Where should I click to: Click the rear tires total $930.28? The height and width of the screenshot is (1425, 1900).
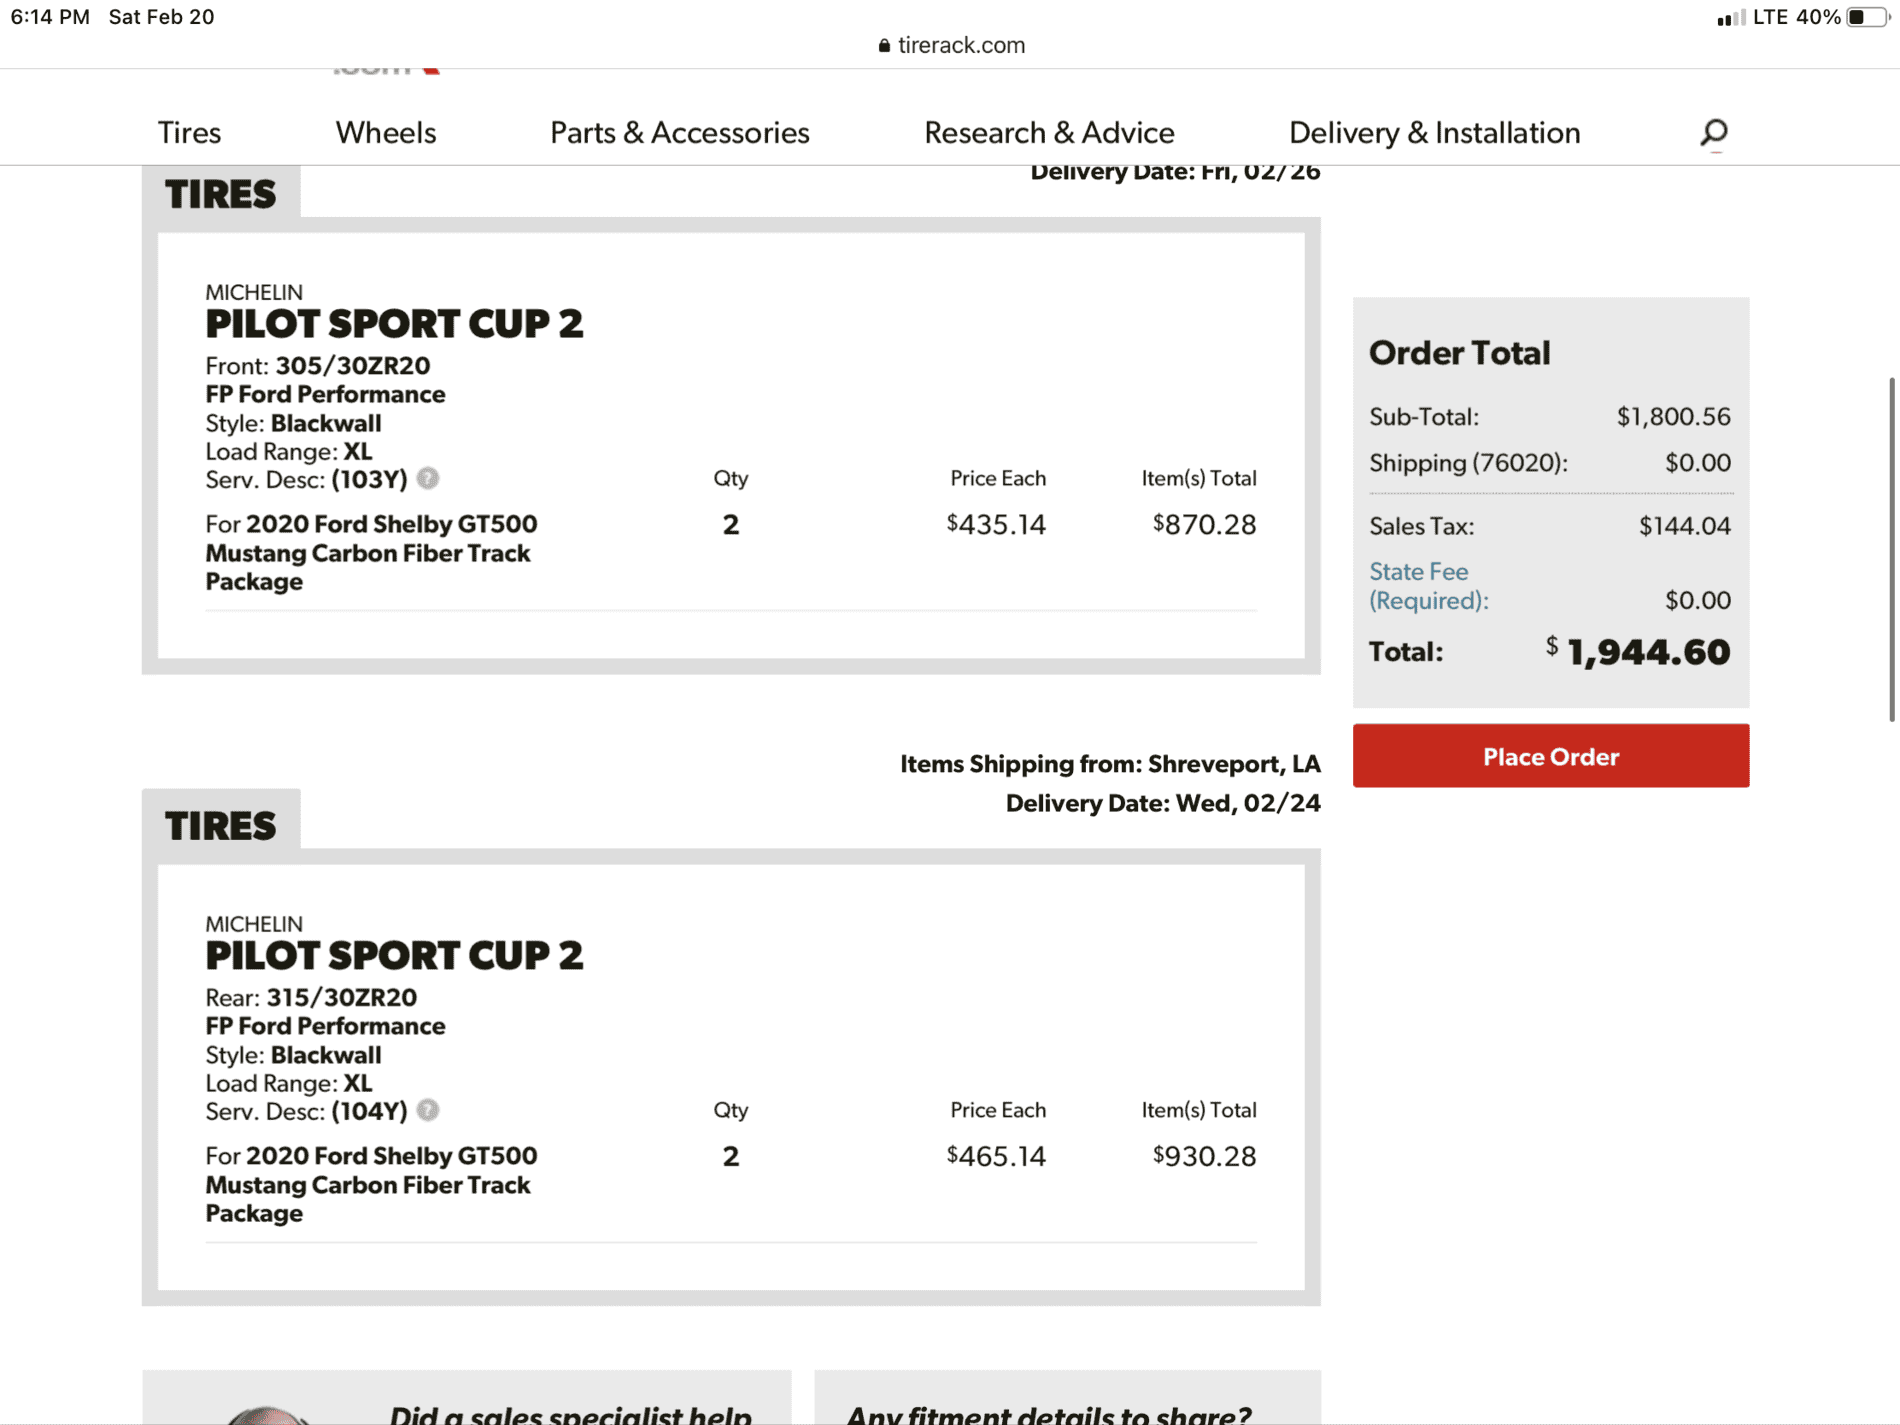(x=1204, y=1156)
